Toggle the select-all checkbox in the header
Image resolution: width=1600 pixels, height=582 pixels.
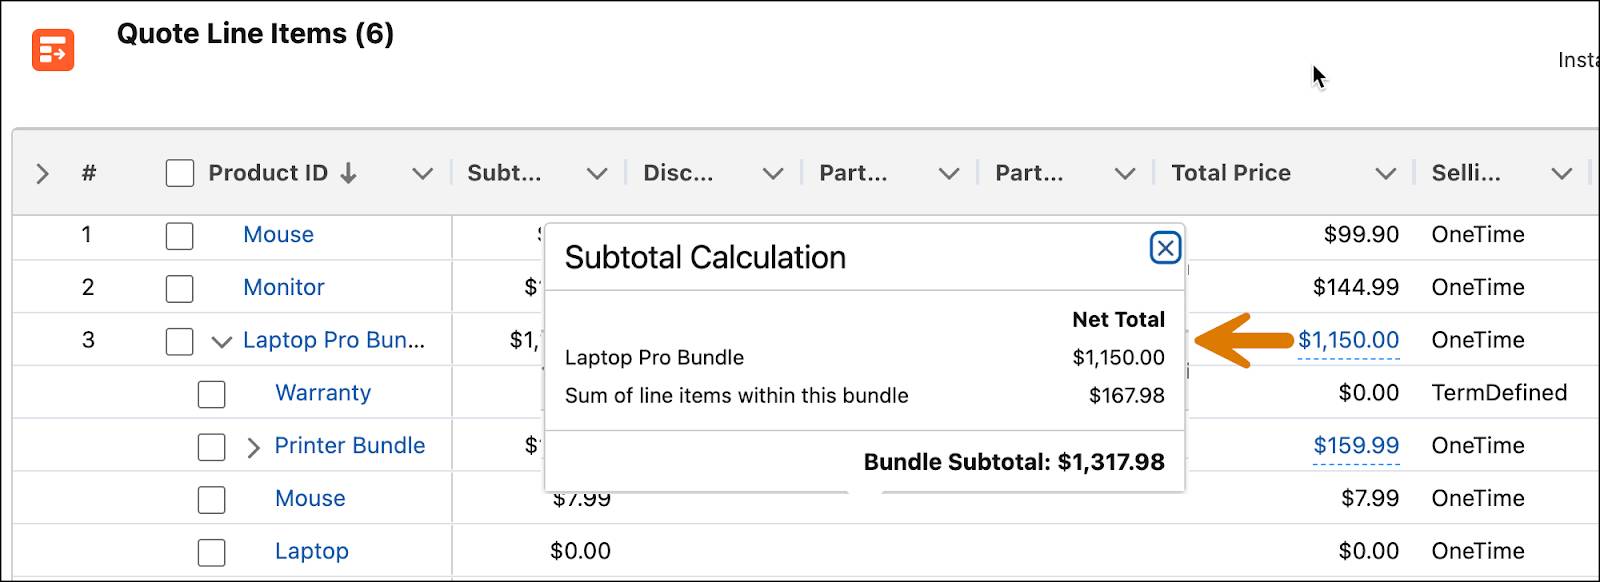[180, 173]
